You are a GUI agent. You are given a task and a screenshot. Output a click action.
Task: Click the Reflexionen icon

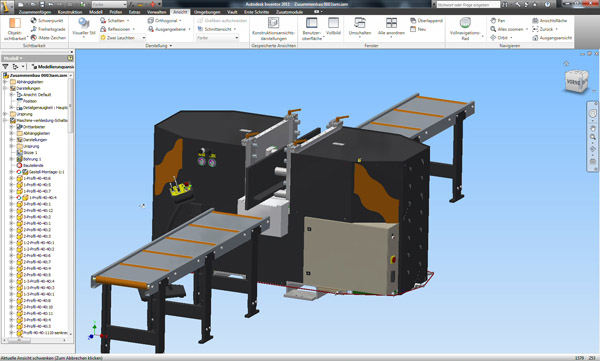click(103, 29)
